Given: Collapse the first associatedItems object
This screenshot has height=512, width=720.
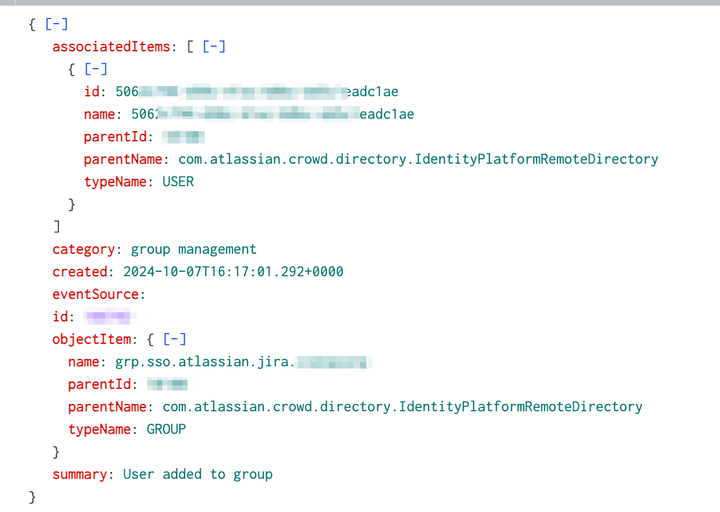Looking at the screenshot, I should 96,69.
